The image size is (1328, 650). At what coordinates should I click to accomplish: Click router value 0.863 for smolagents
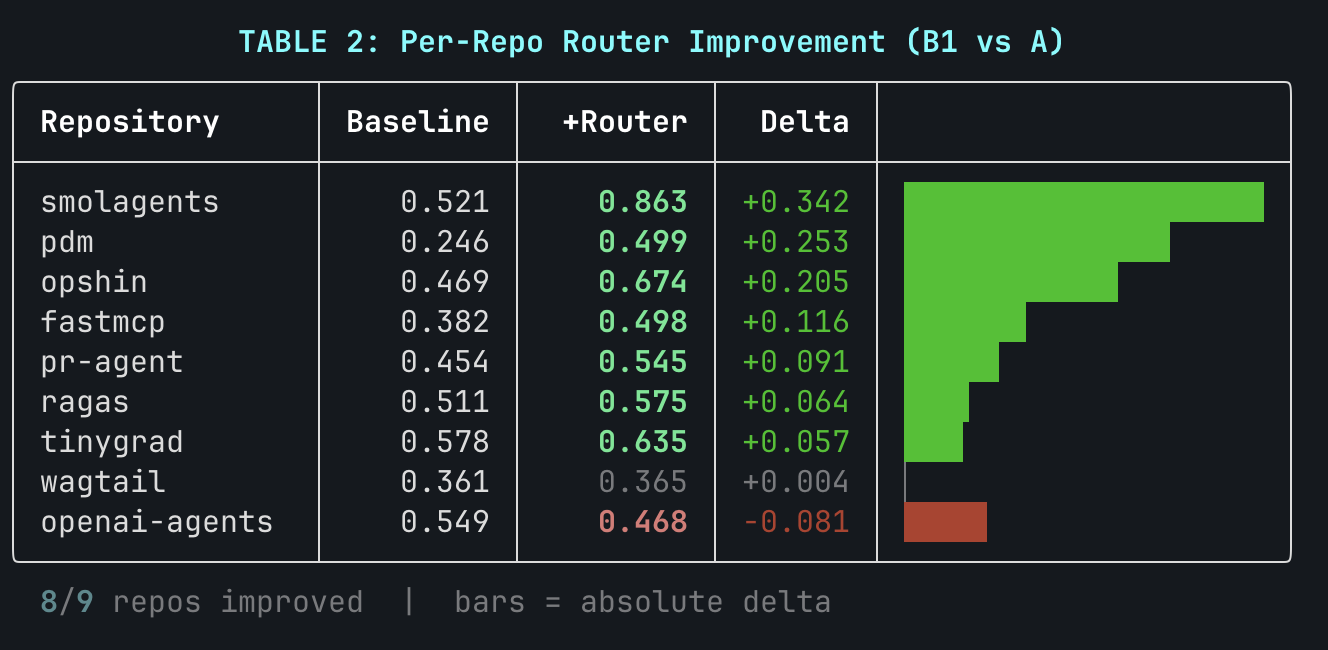[x=643, y=202]
